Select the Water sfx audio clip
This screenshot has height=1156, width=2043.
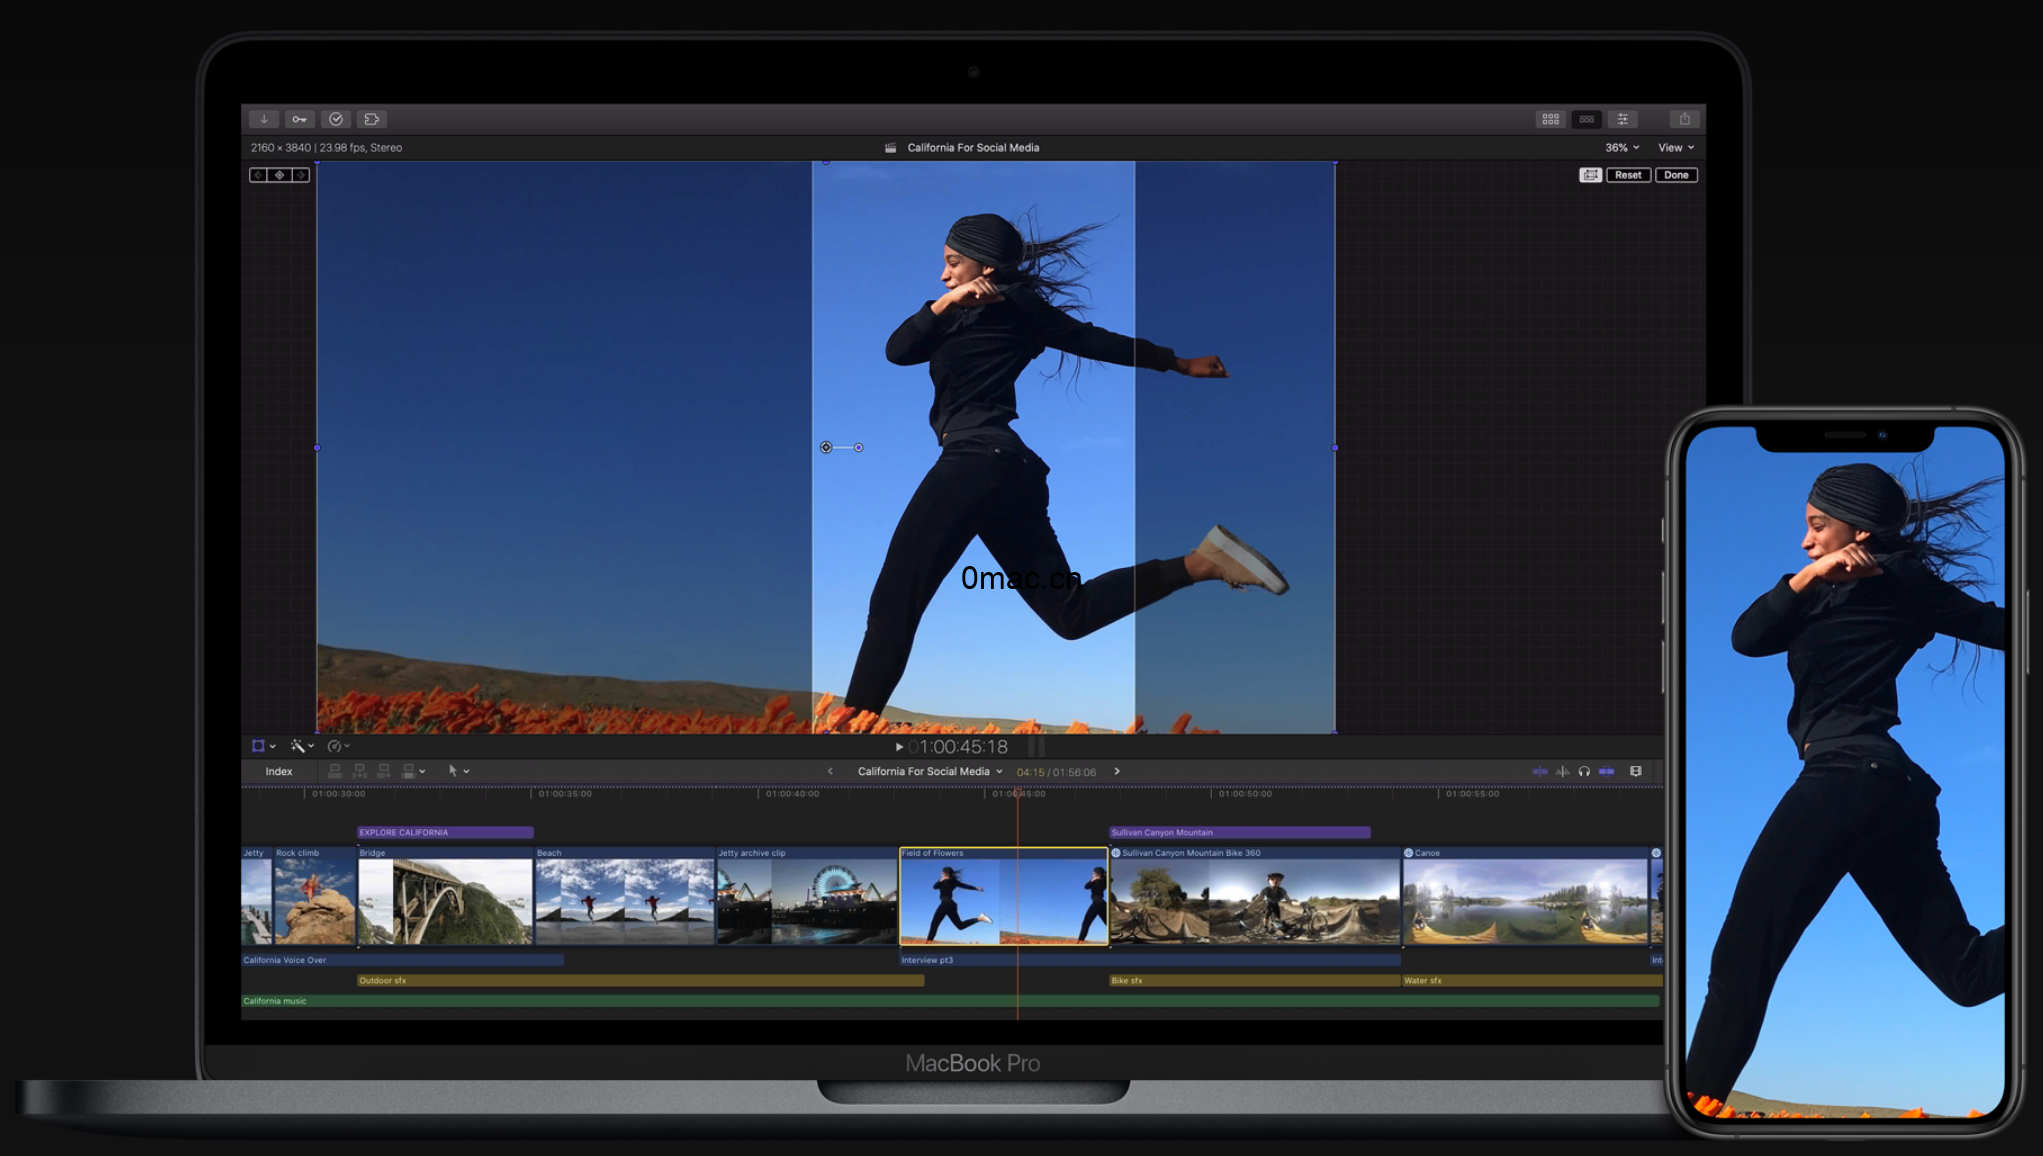click(x=1531, y=980)
